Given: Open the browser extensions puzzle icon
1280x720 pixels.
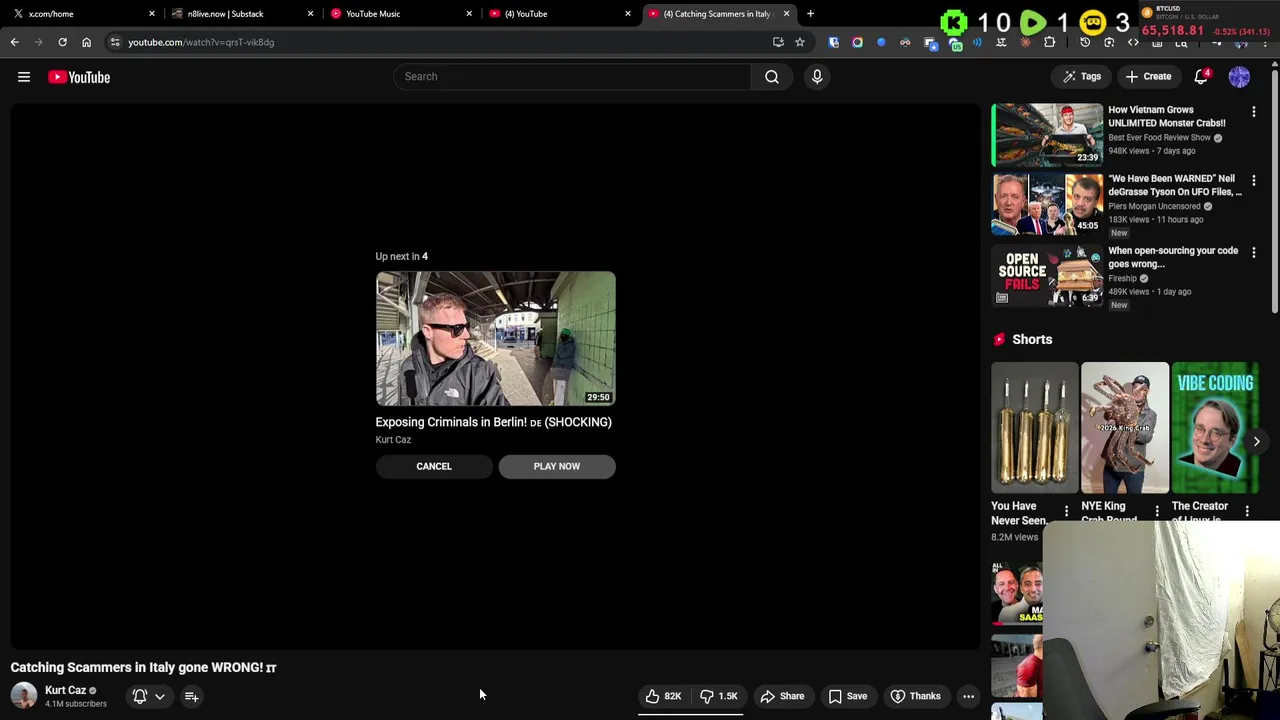Looking at the screenshot, I should 1049,42.
